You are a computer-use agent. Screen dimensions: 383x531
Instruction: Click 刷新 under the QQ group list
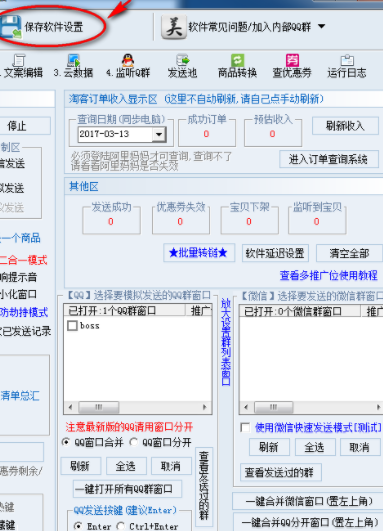click(x=80, y=466)
